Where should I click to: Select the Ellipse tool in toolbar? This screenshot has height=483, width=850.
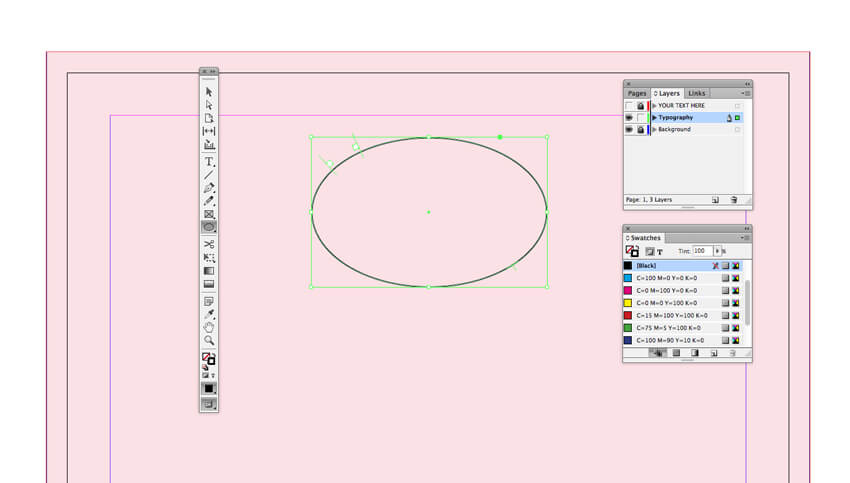point(209,227)
